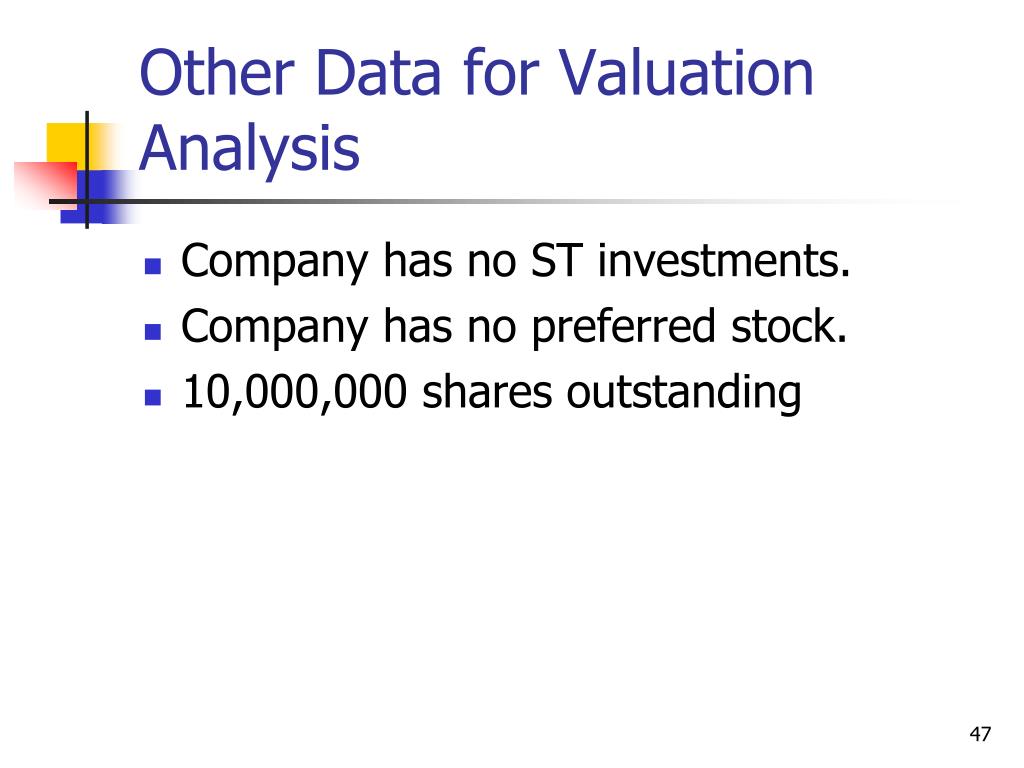This screenshot has width=1024, height=768.
Task: Click the word 'preferred' in the second bullet
Action: click(x=624, y=327)
